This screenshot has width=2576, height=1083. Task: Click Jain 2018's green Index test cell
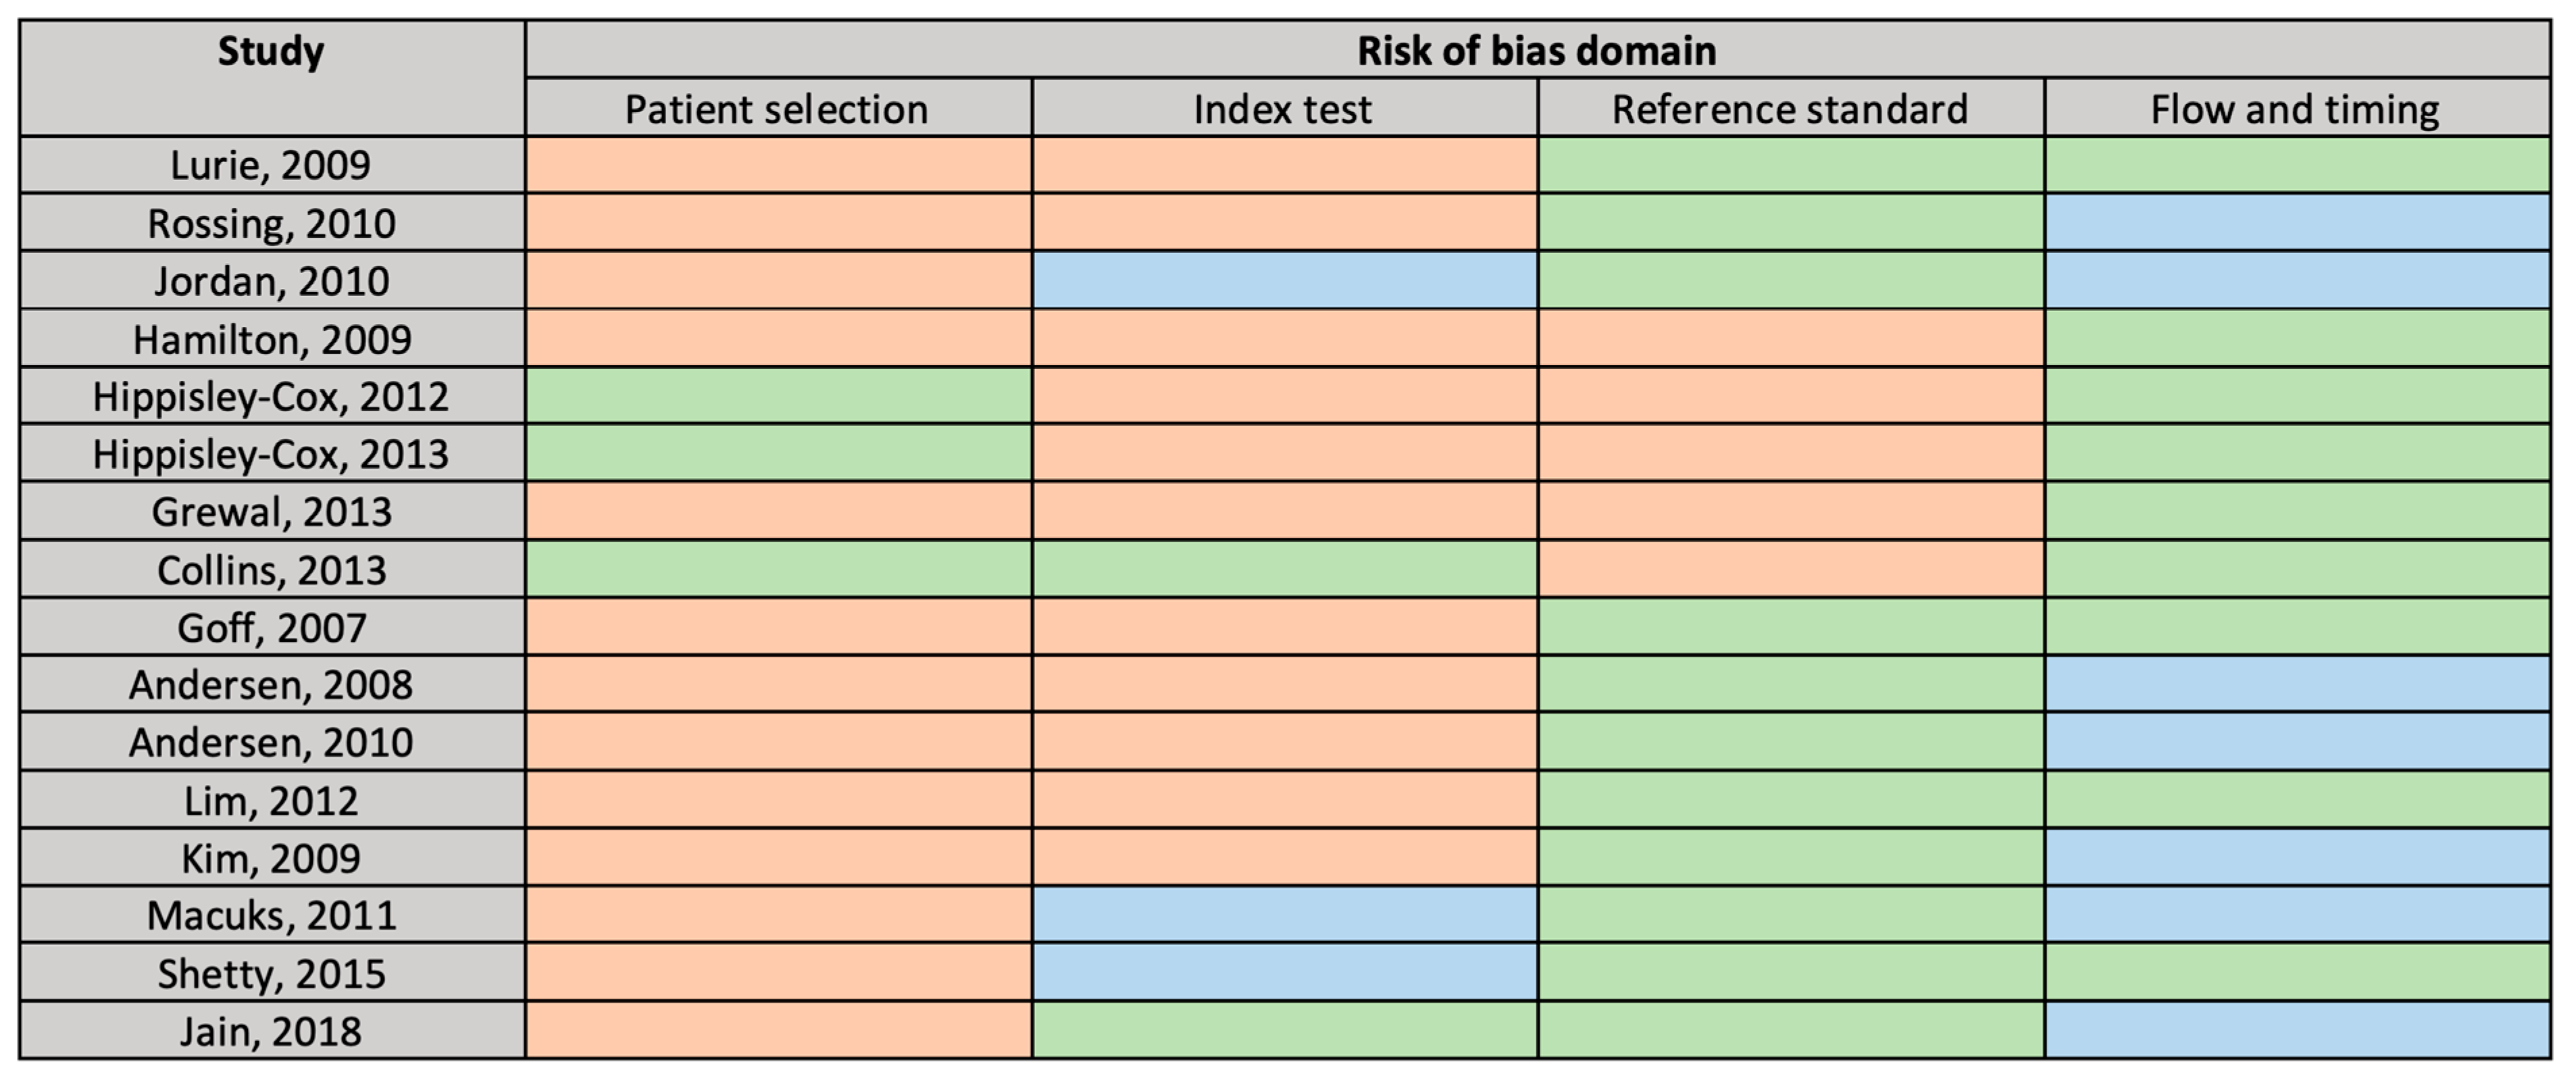pos(1284,1030)
